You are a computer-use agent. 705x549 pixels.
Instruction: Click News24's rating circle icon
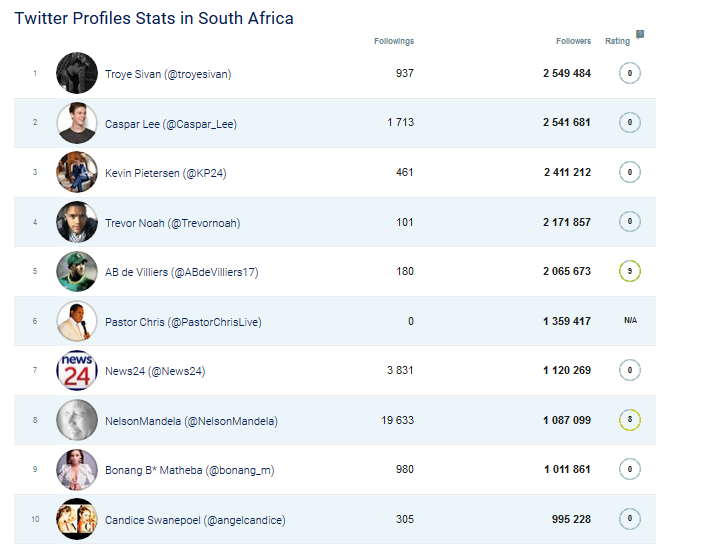629,370
